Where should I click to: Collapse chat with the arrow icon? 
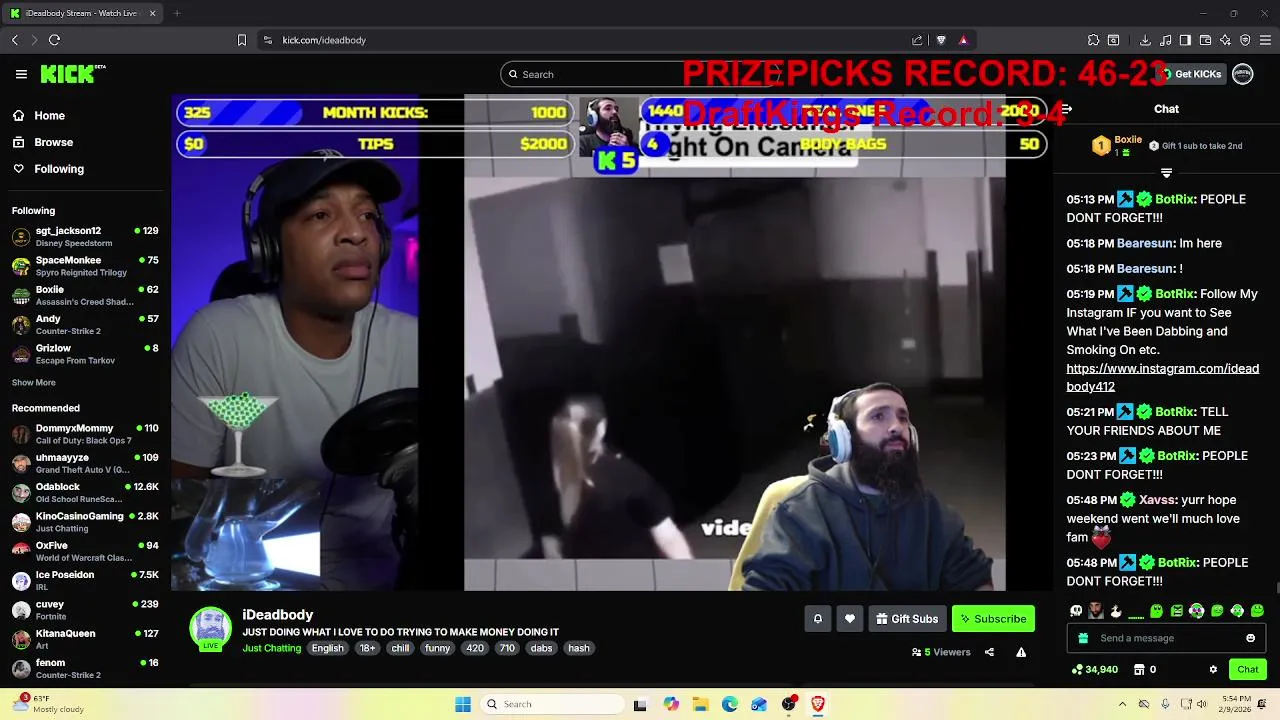[1066, 109]
